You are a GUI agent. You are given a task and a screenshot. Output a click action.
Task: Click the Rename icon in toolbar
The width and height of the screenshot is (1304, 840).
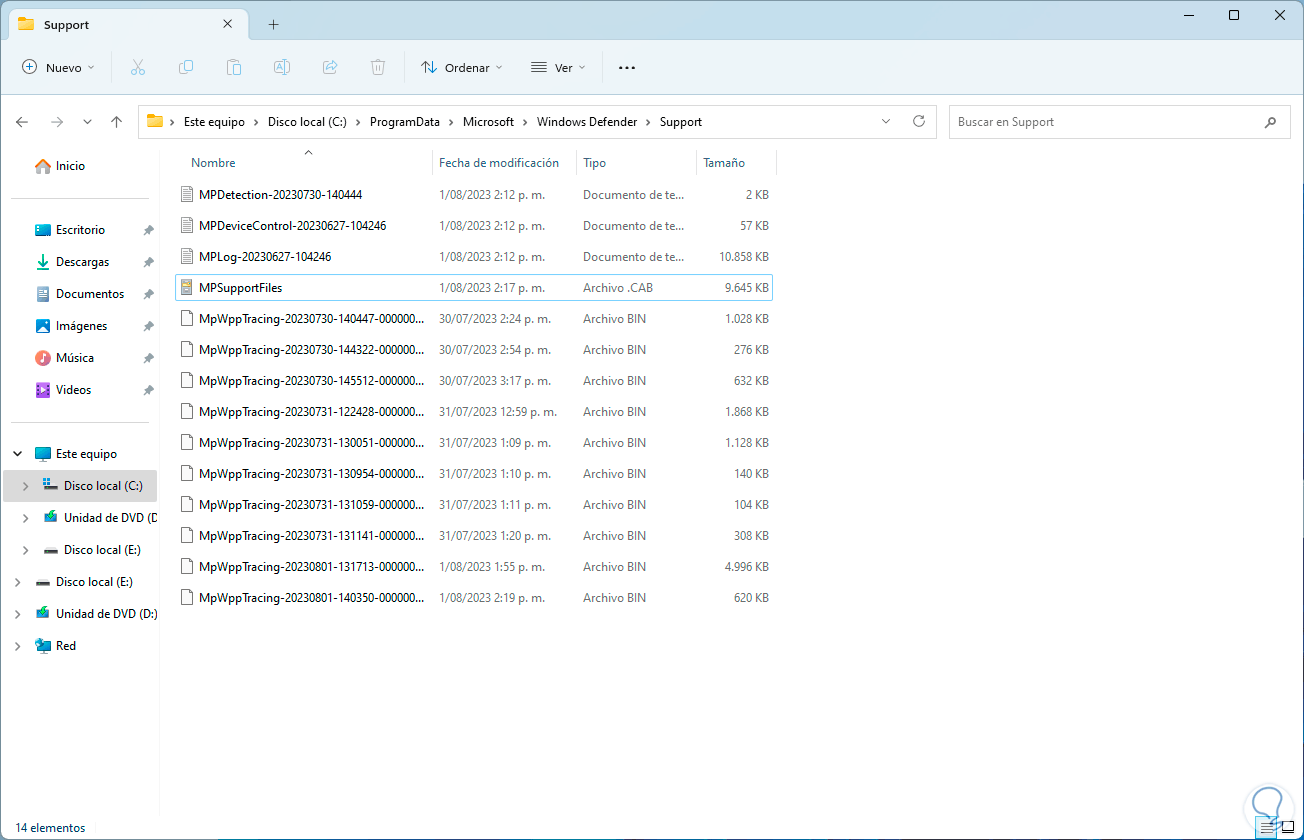click(x=282, y=67)
